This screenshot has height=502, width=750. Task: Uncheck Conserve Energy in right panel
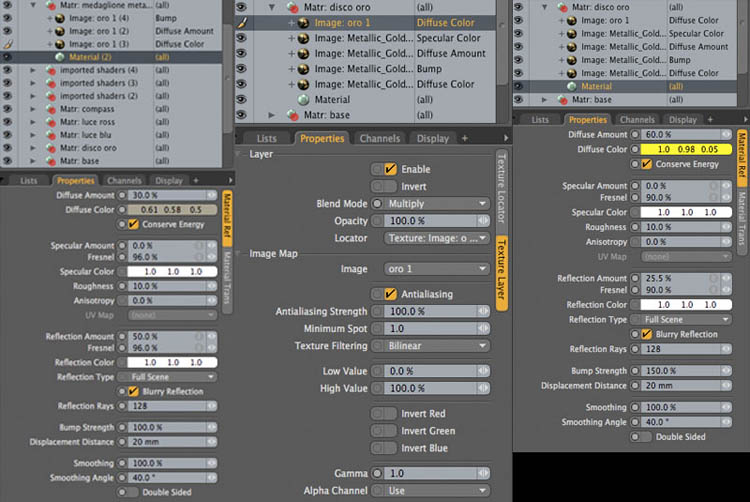(646, 164)
